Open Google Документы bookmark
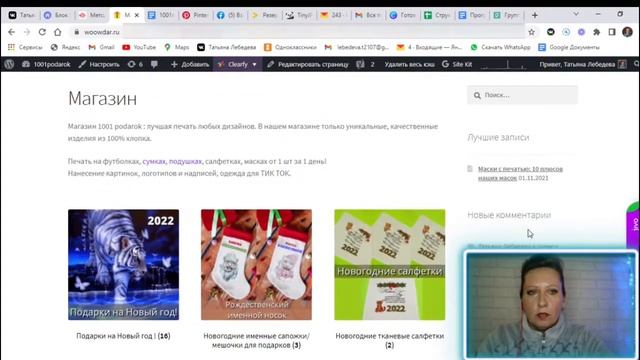The image size is (640, 360). click(569, 47)
